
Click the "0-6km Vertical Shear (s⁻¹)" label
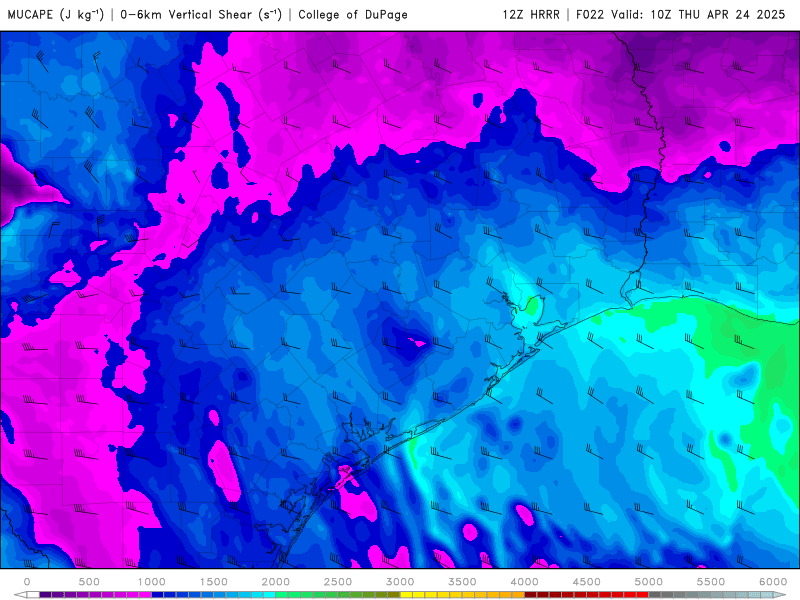[x=201, y=14]
